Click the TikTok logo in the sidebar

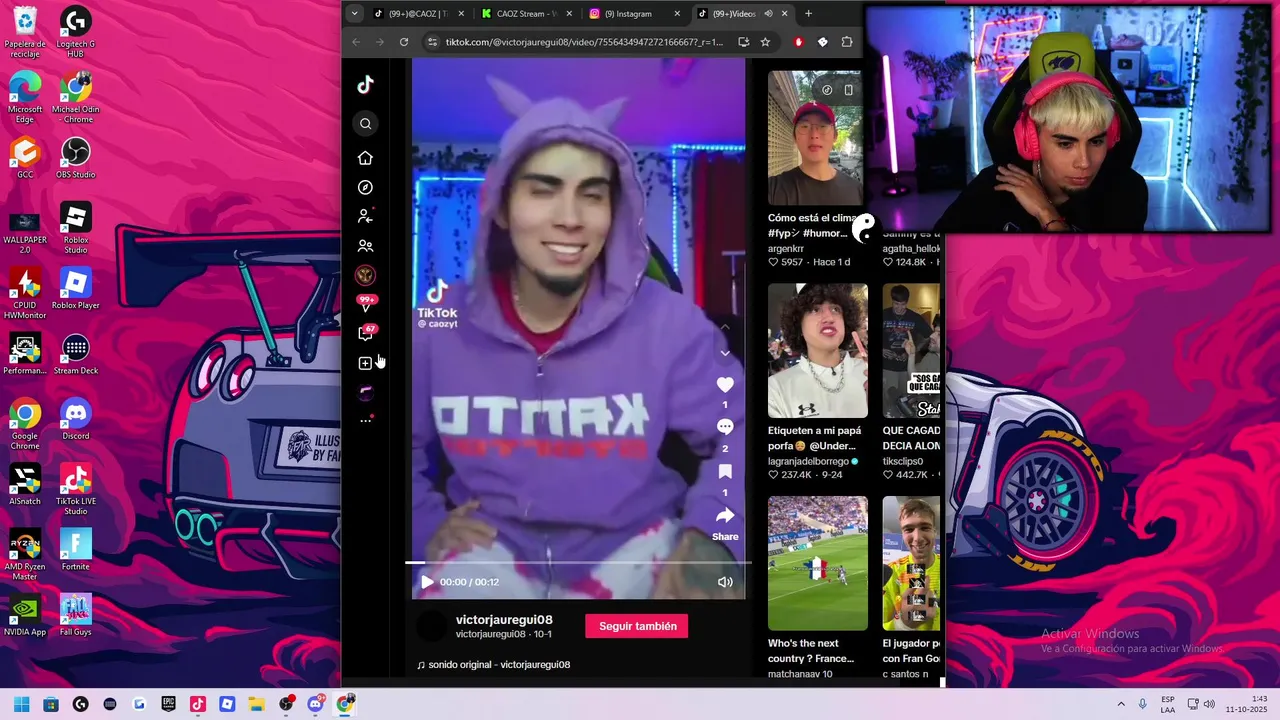click(x=366, y=86)
